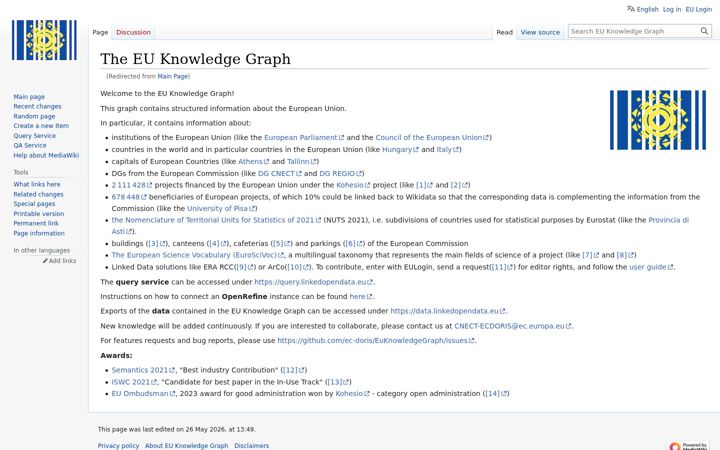This screenshot has height=450, width=720.
Task: Click the EU Login link
Action: coord(698,9)
